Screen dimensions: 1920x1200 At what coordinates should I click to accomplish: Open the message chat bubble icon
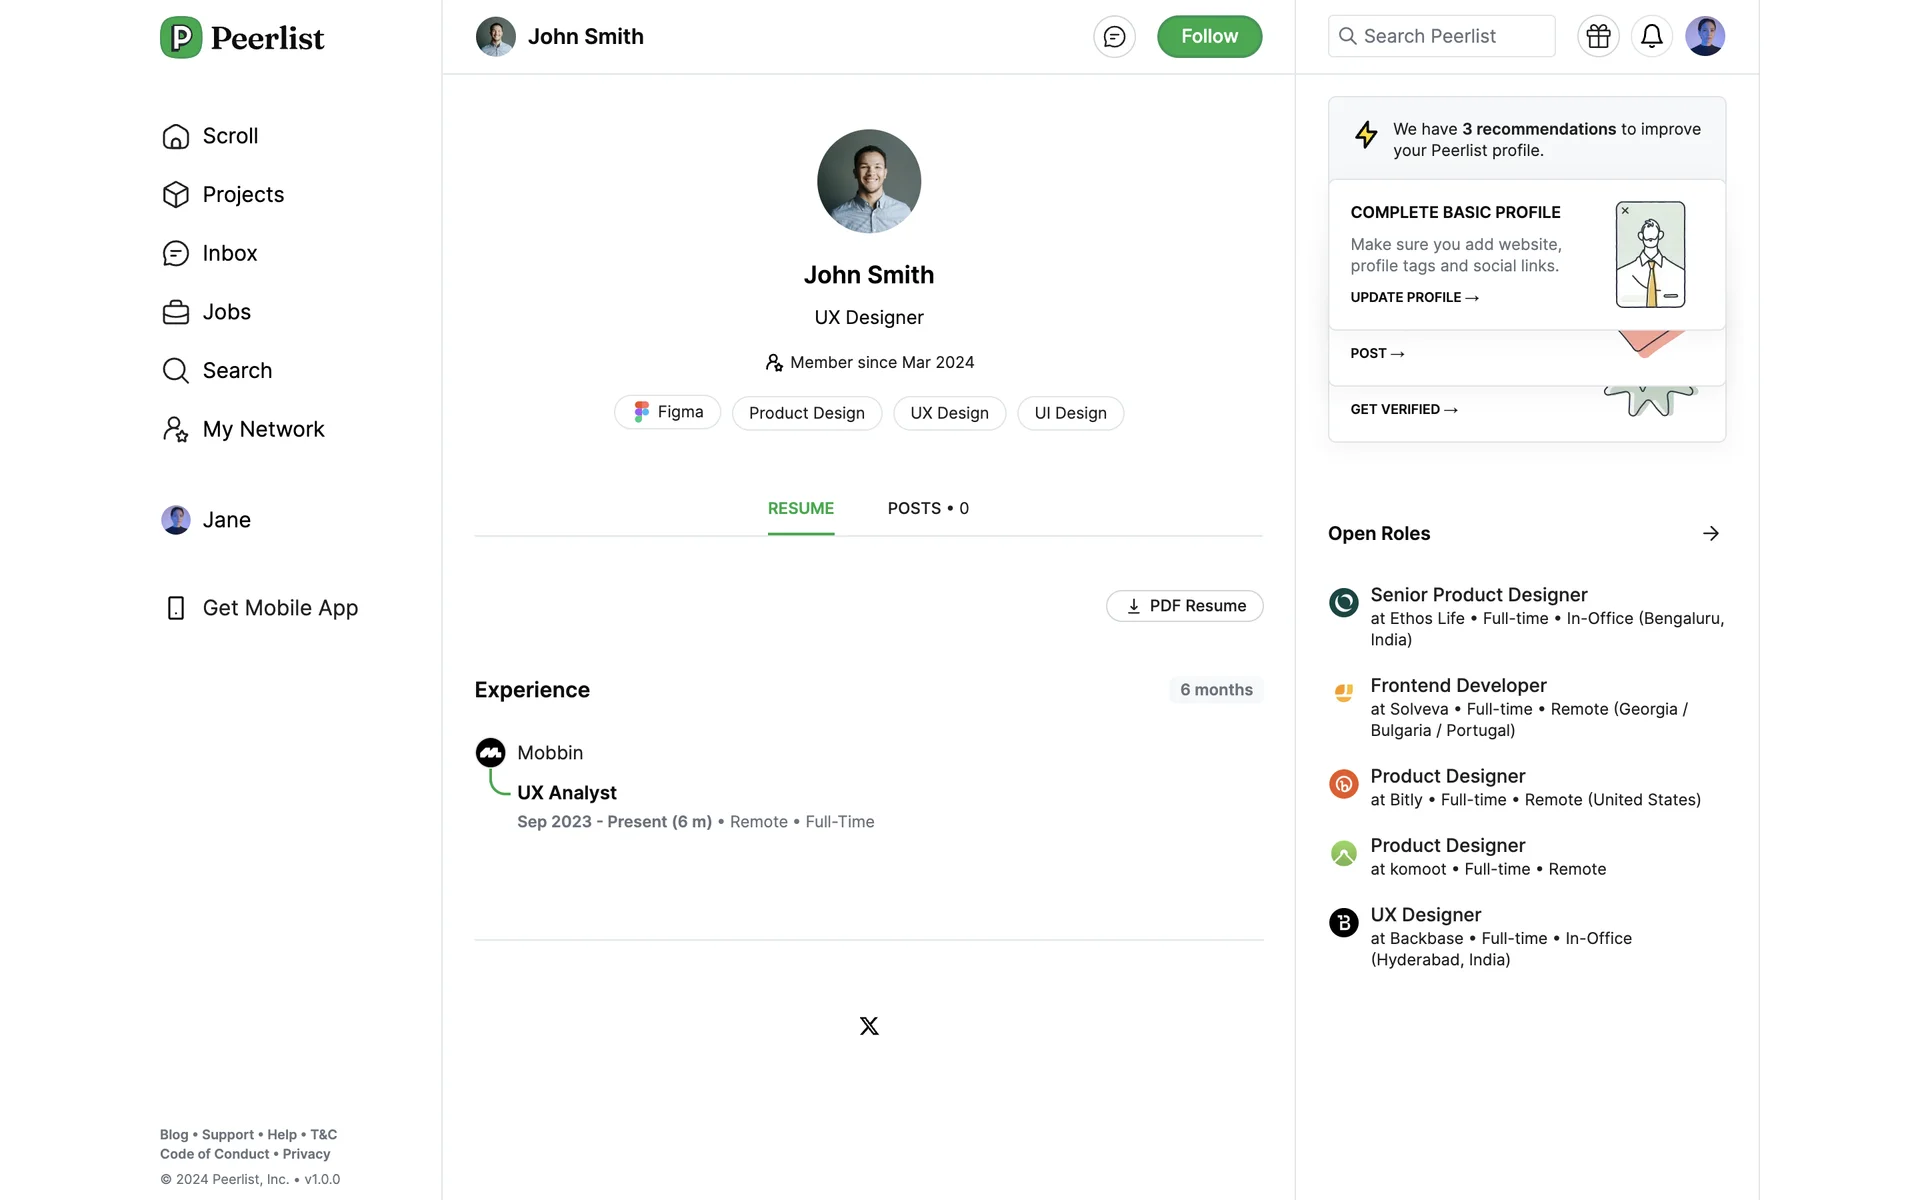pos(1114,37)
